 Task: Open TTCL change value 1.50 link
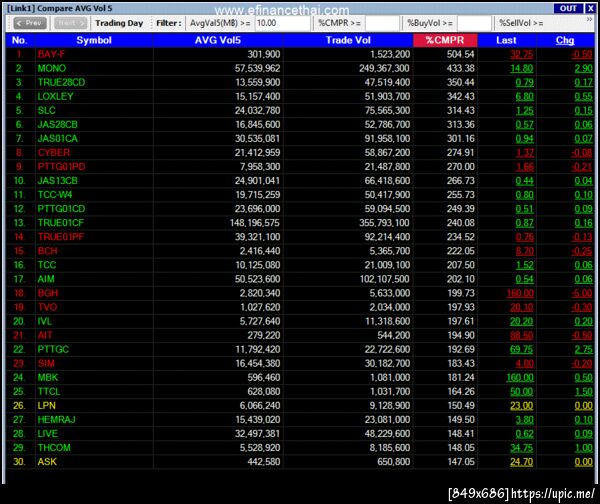pyautogui.click(x=584, y=391)
